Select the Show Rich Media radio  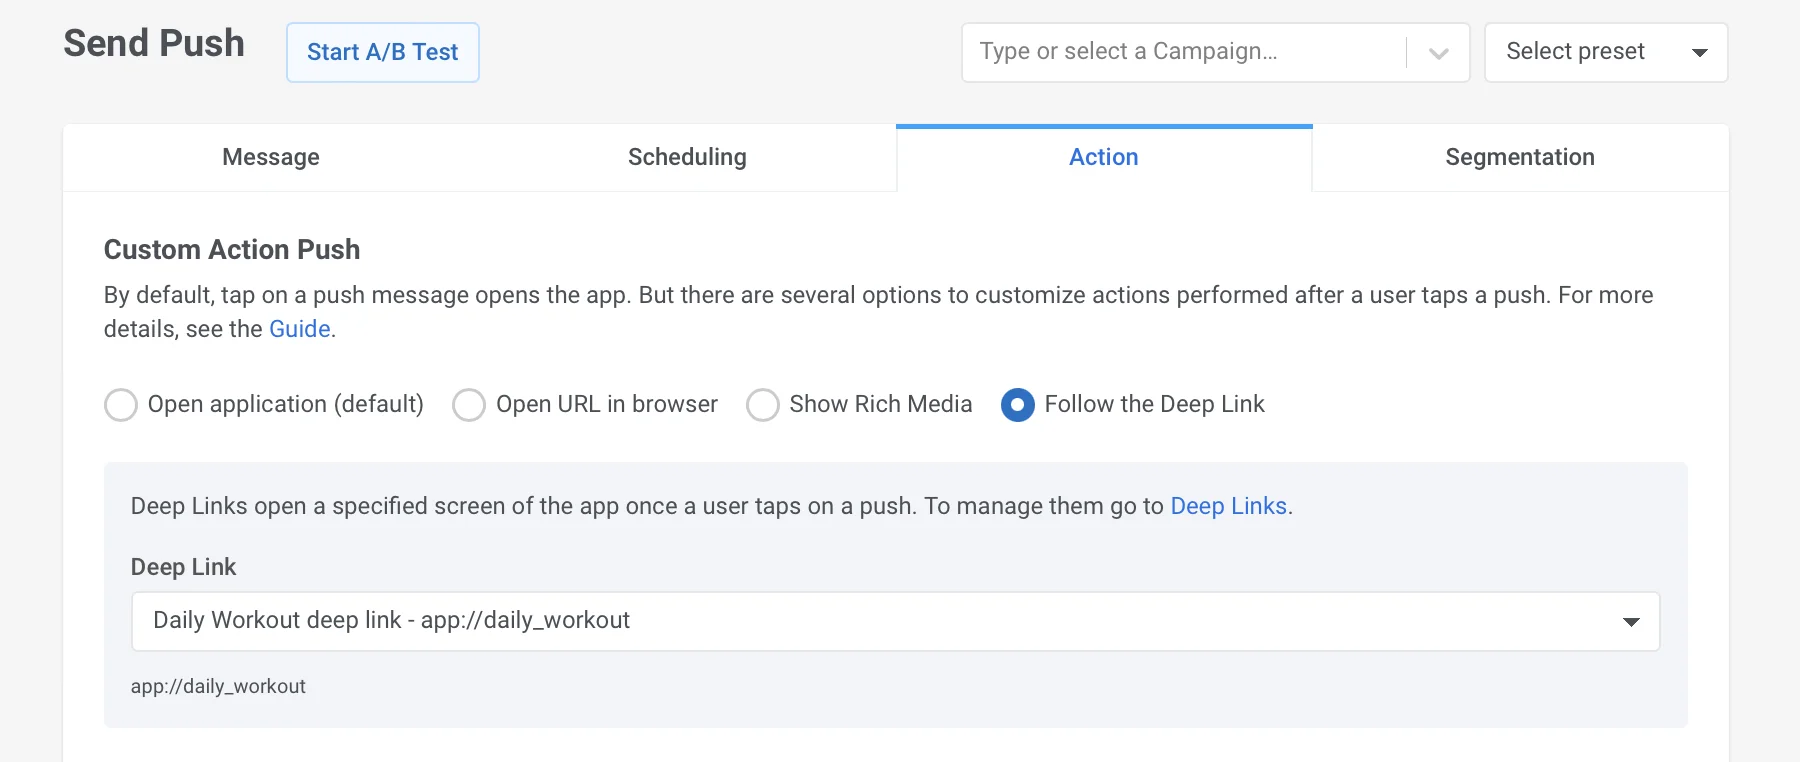pyautogui.click(x=763, y=405)
